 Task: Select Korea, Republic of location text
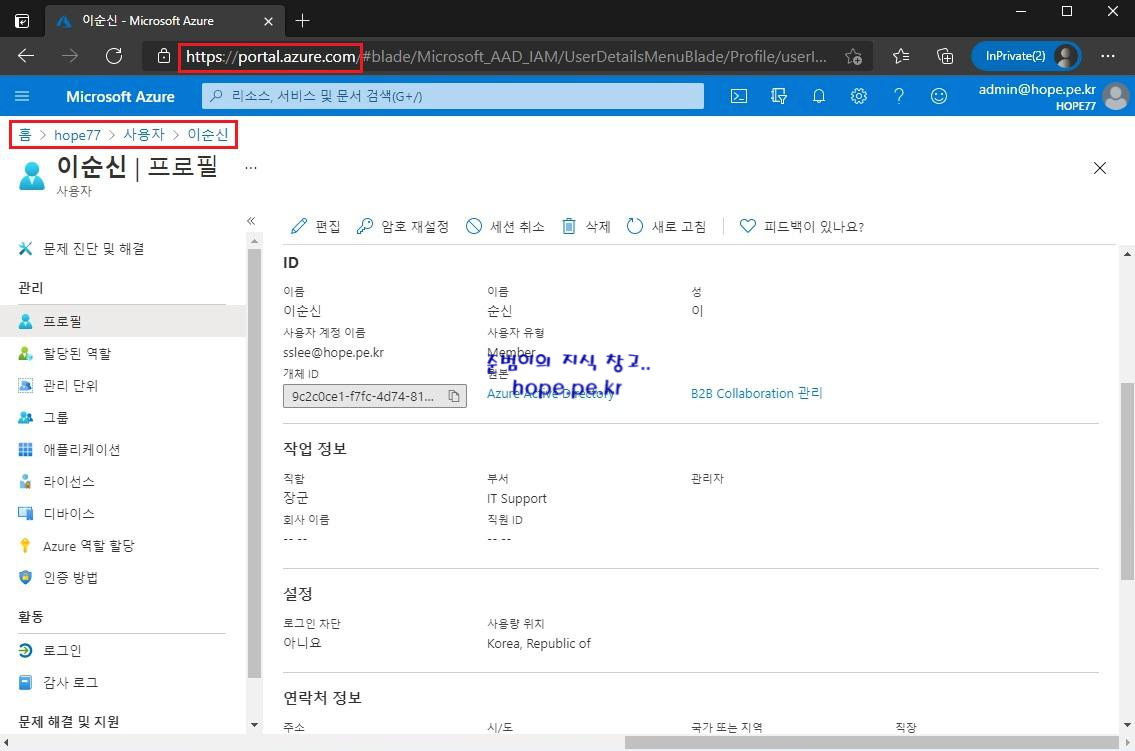[x=539, y=643]
